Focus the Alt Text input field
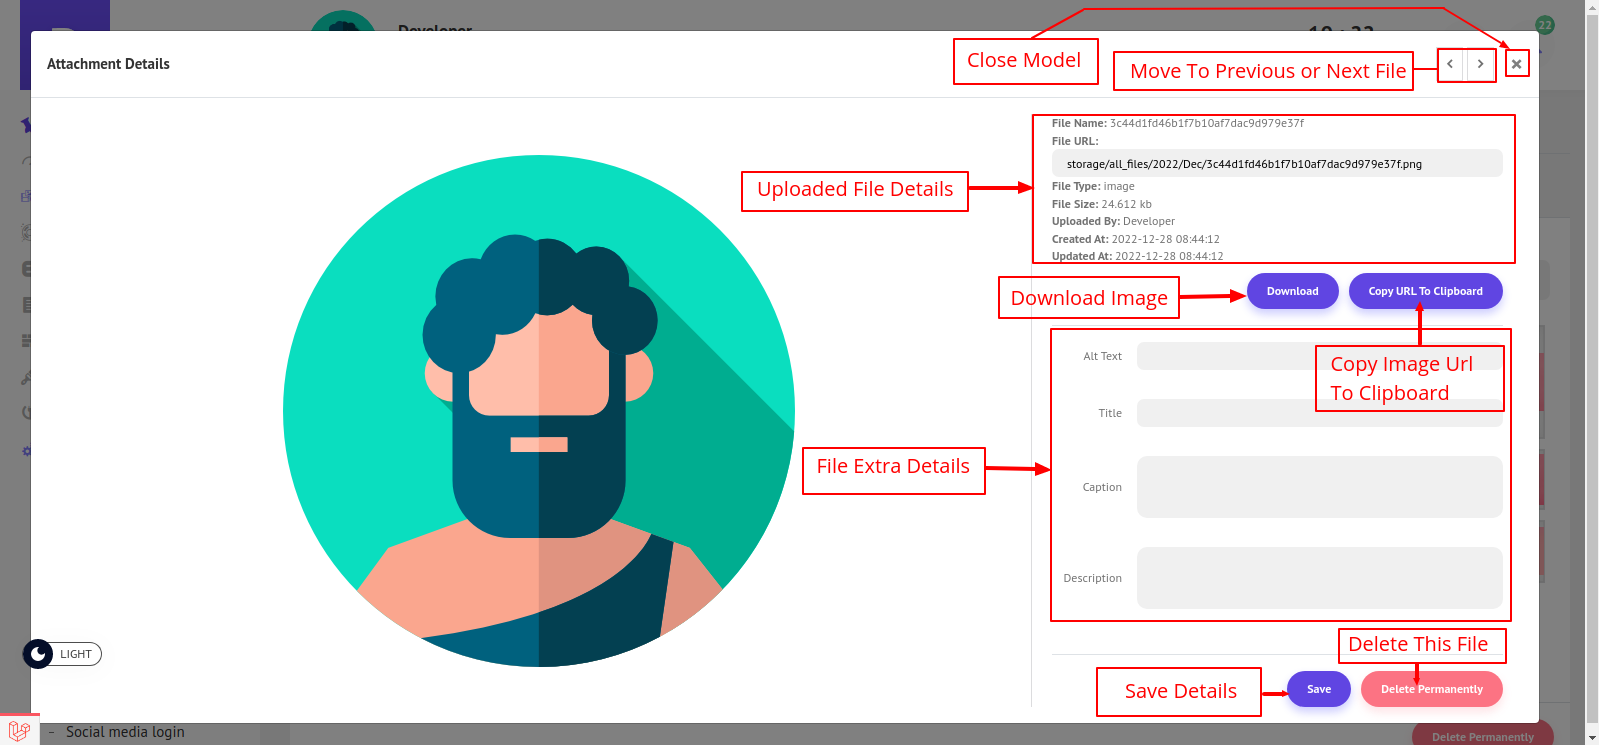Image resolution: width=1599 pixels, height=745 pixels. (x=1225, y=356)
